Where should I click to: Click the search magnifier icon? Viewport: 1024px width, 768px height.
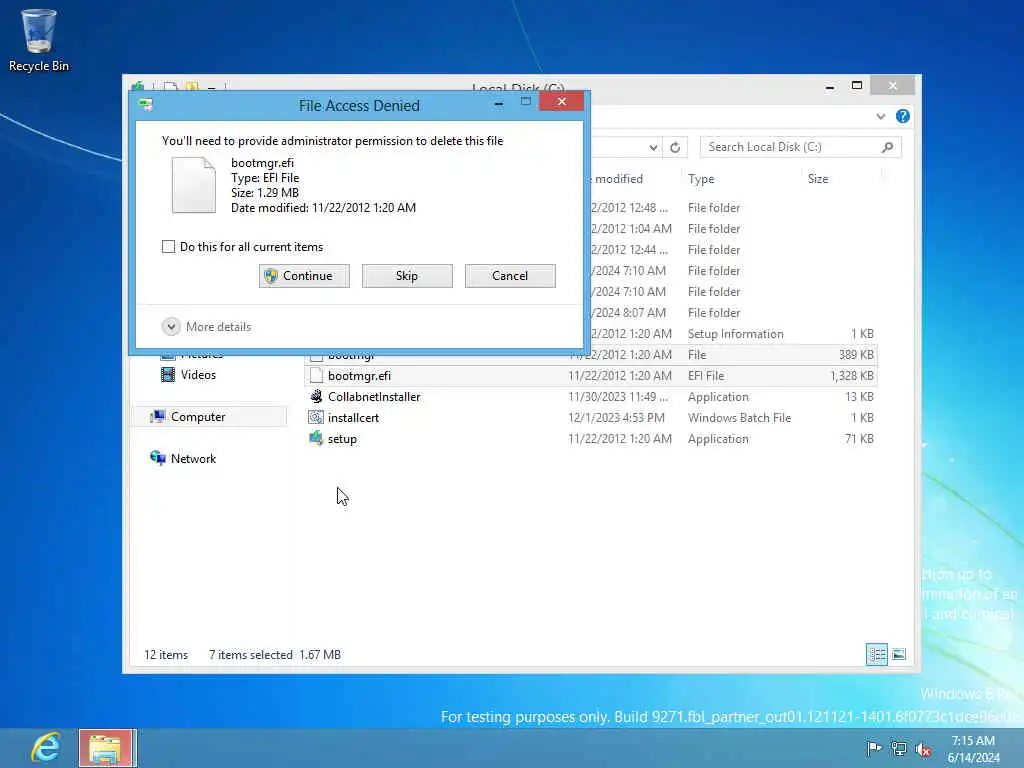887,147
